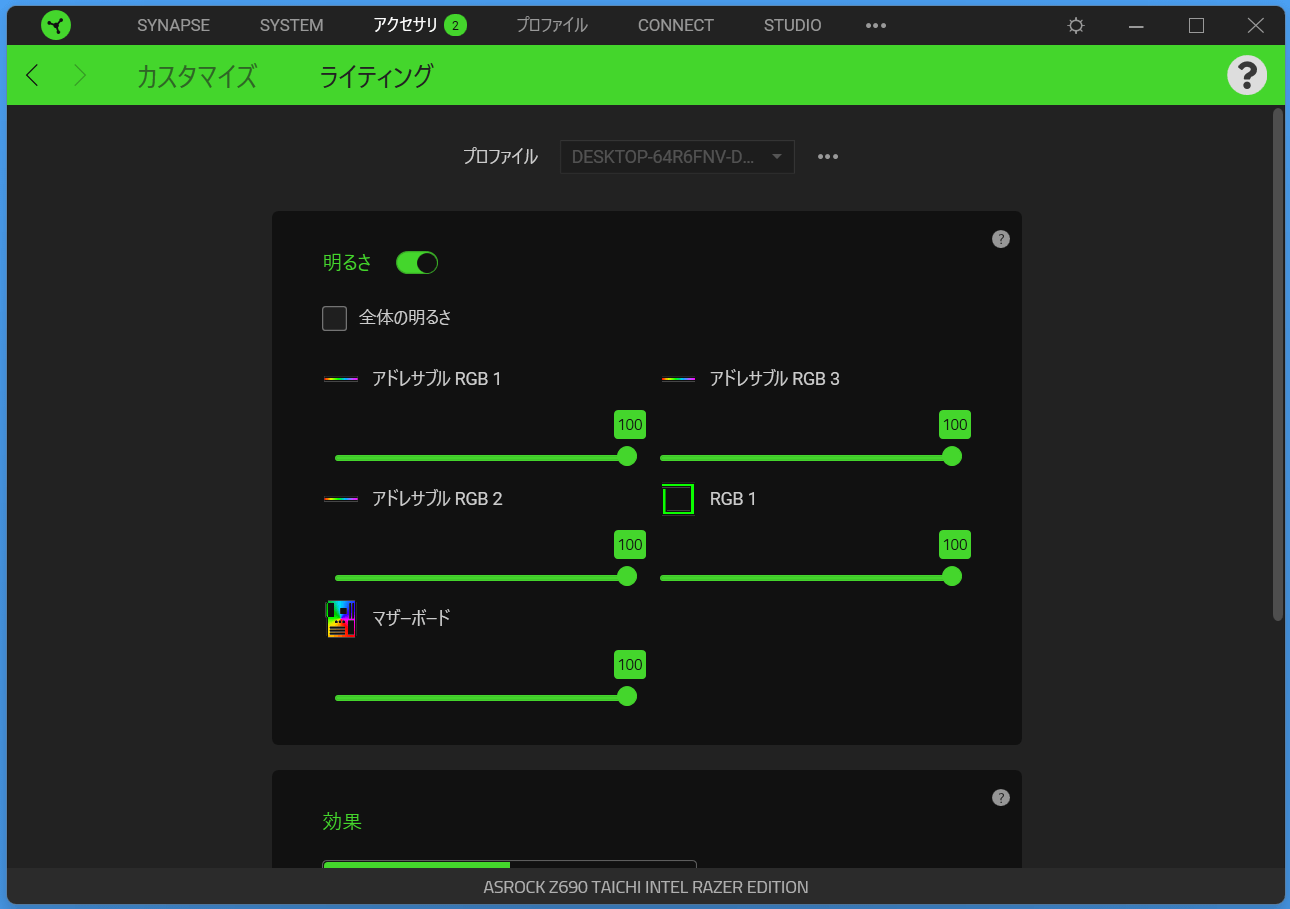This screenshot has width=1290, height=909.
Task: Switch to the プロファイル top tab
Action: pos(552,26)
